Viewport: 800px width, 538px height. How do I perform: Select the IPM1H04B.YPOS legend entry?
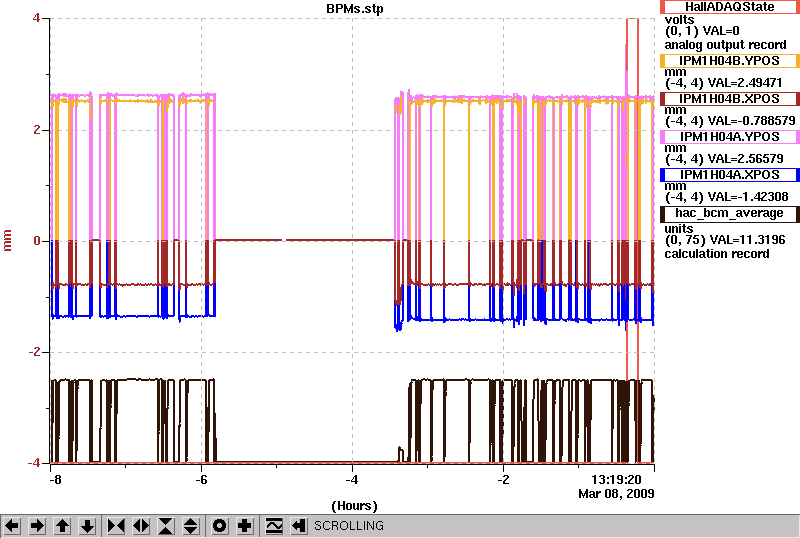pos(730,61)
